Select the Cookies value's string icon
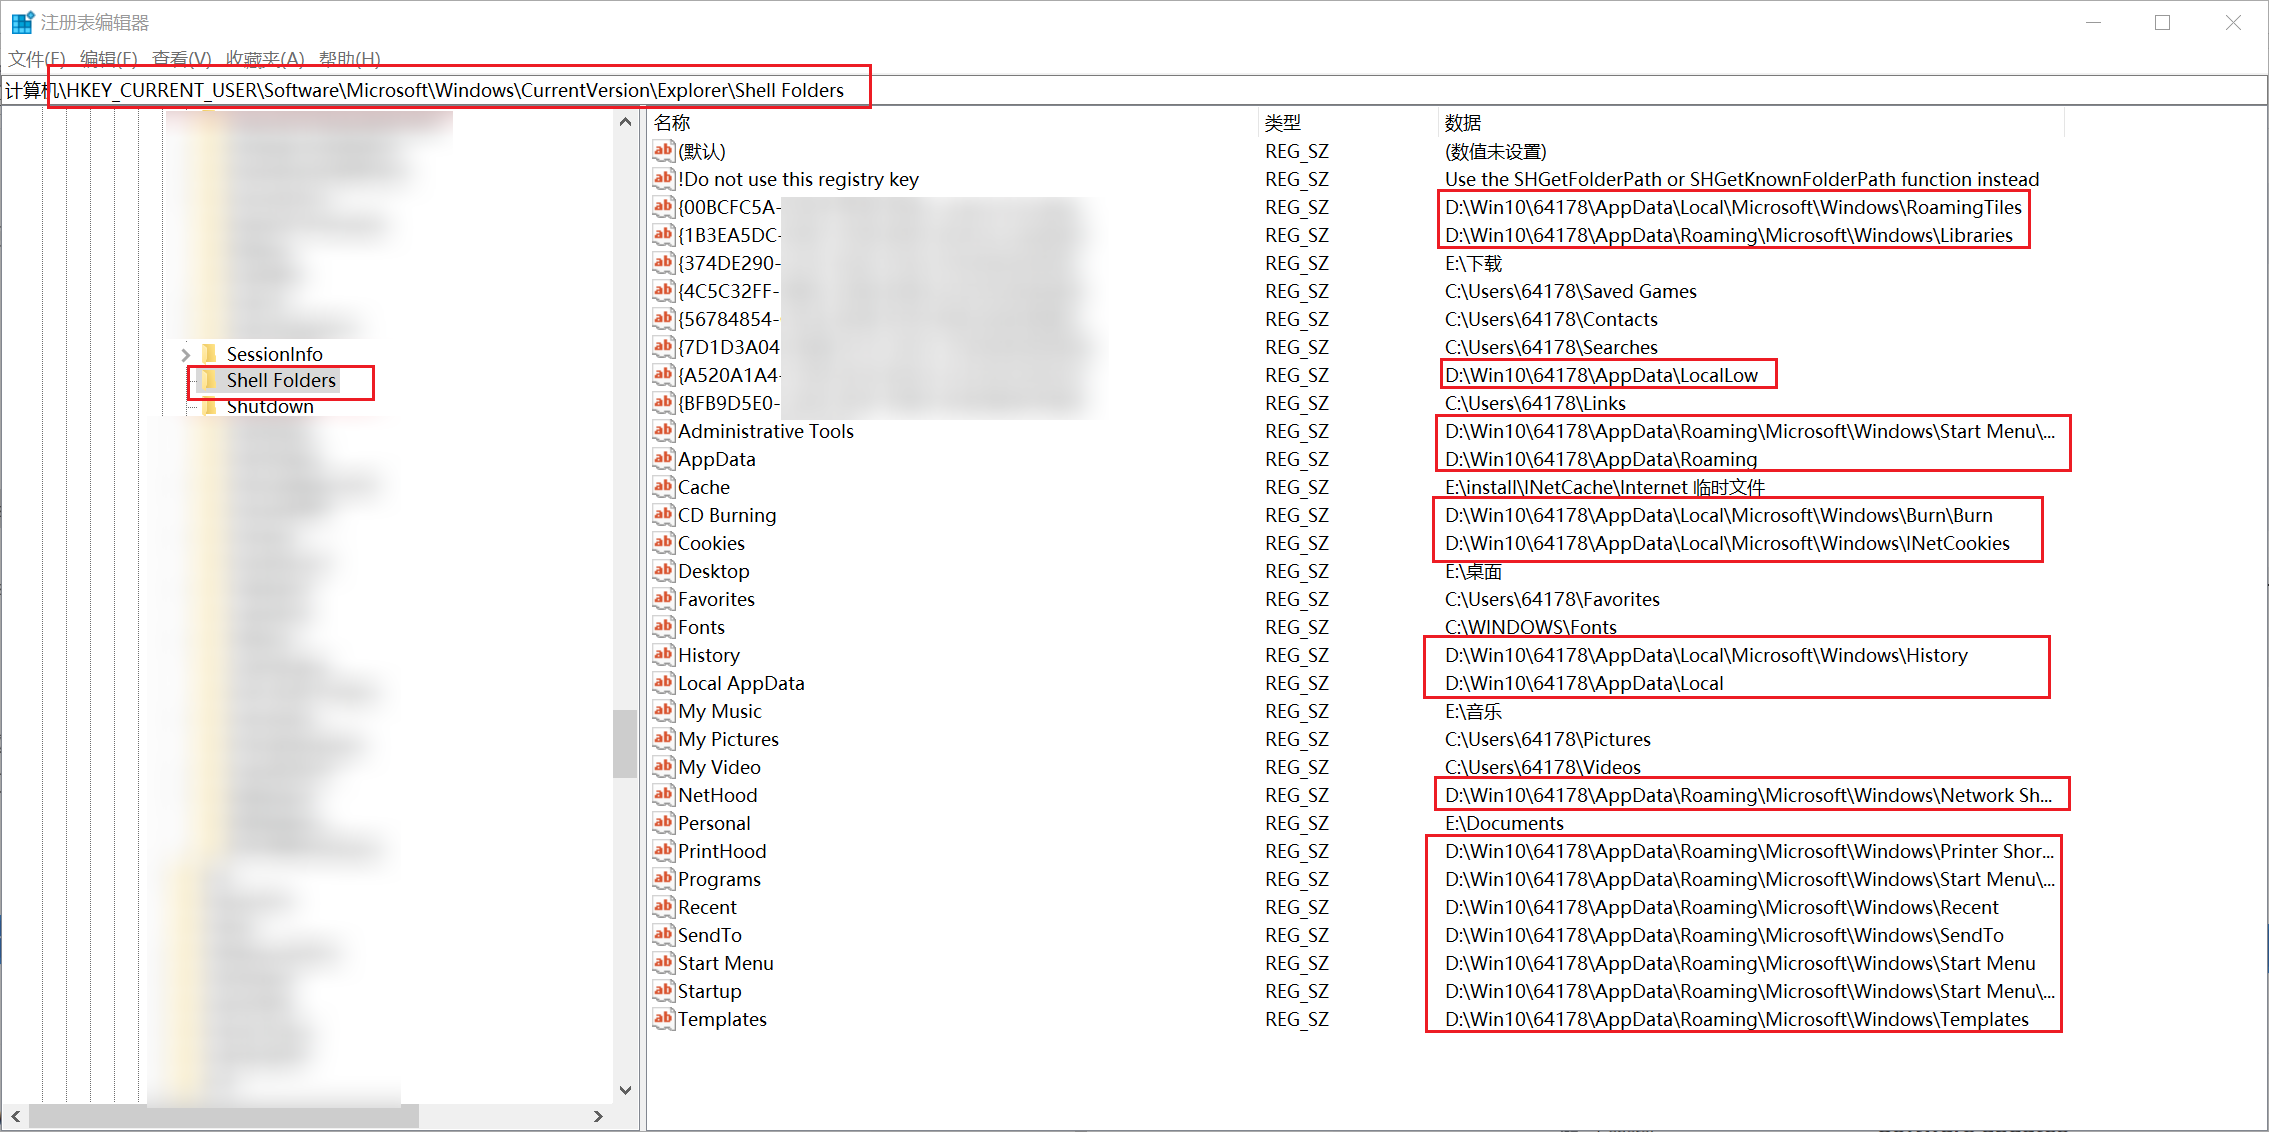Viewport: 2269px width, 1132px height. tap(663, 543)
